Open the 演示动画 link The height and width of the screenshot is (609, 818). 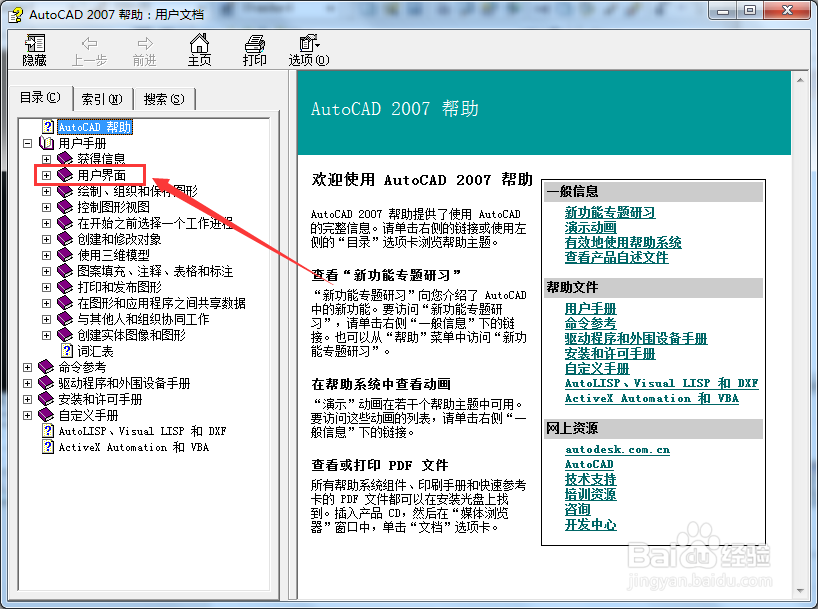[591, 228]
